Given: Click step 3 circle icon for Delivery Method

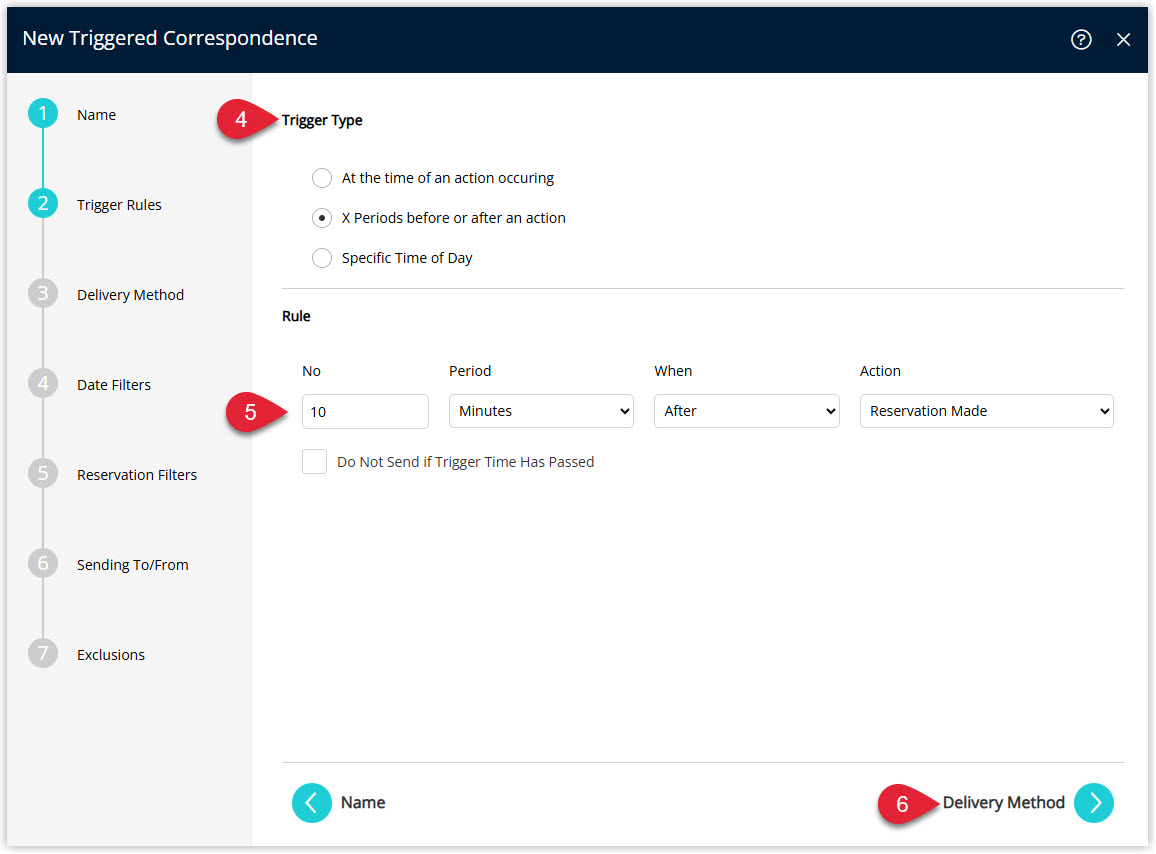Looking at the screenshot, I should (x=43, y=294).
